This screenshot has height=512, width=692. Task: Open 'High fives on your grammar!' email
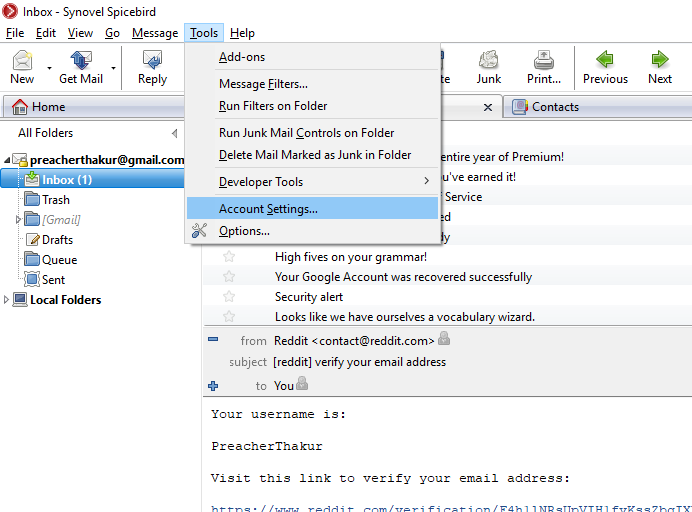tap(351, 257)
